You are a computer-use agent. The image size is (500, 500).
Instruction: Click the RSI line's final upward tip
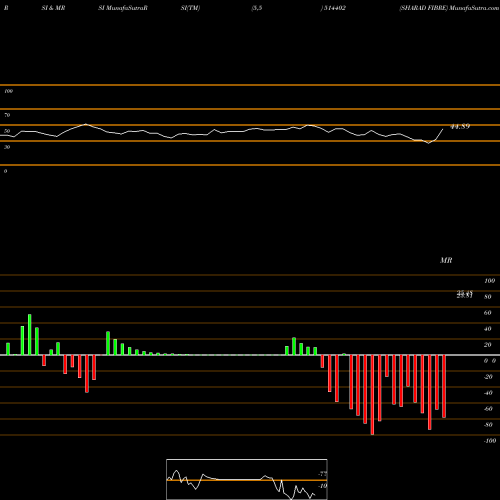[x=443, y=129]
